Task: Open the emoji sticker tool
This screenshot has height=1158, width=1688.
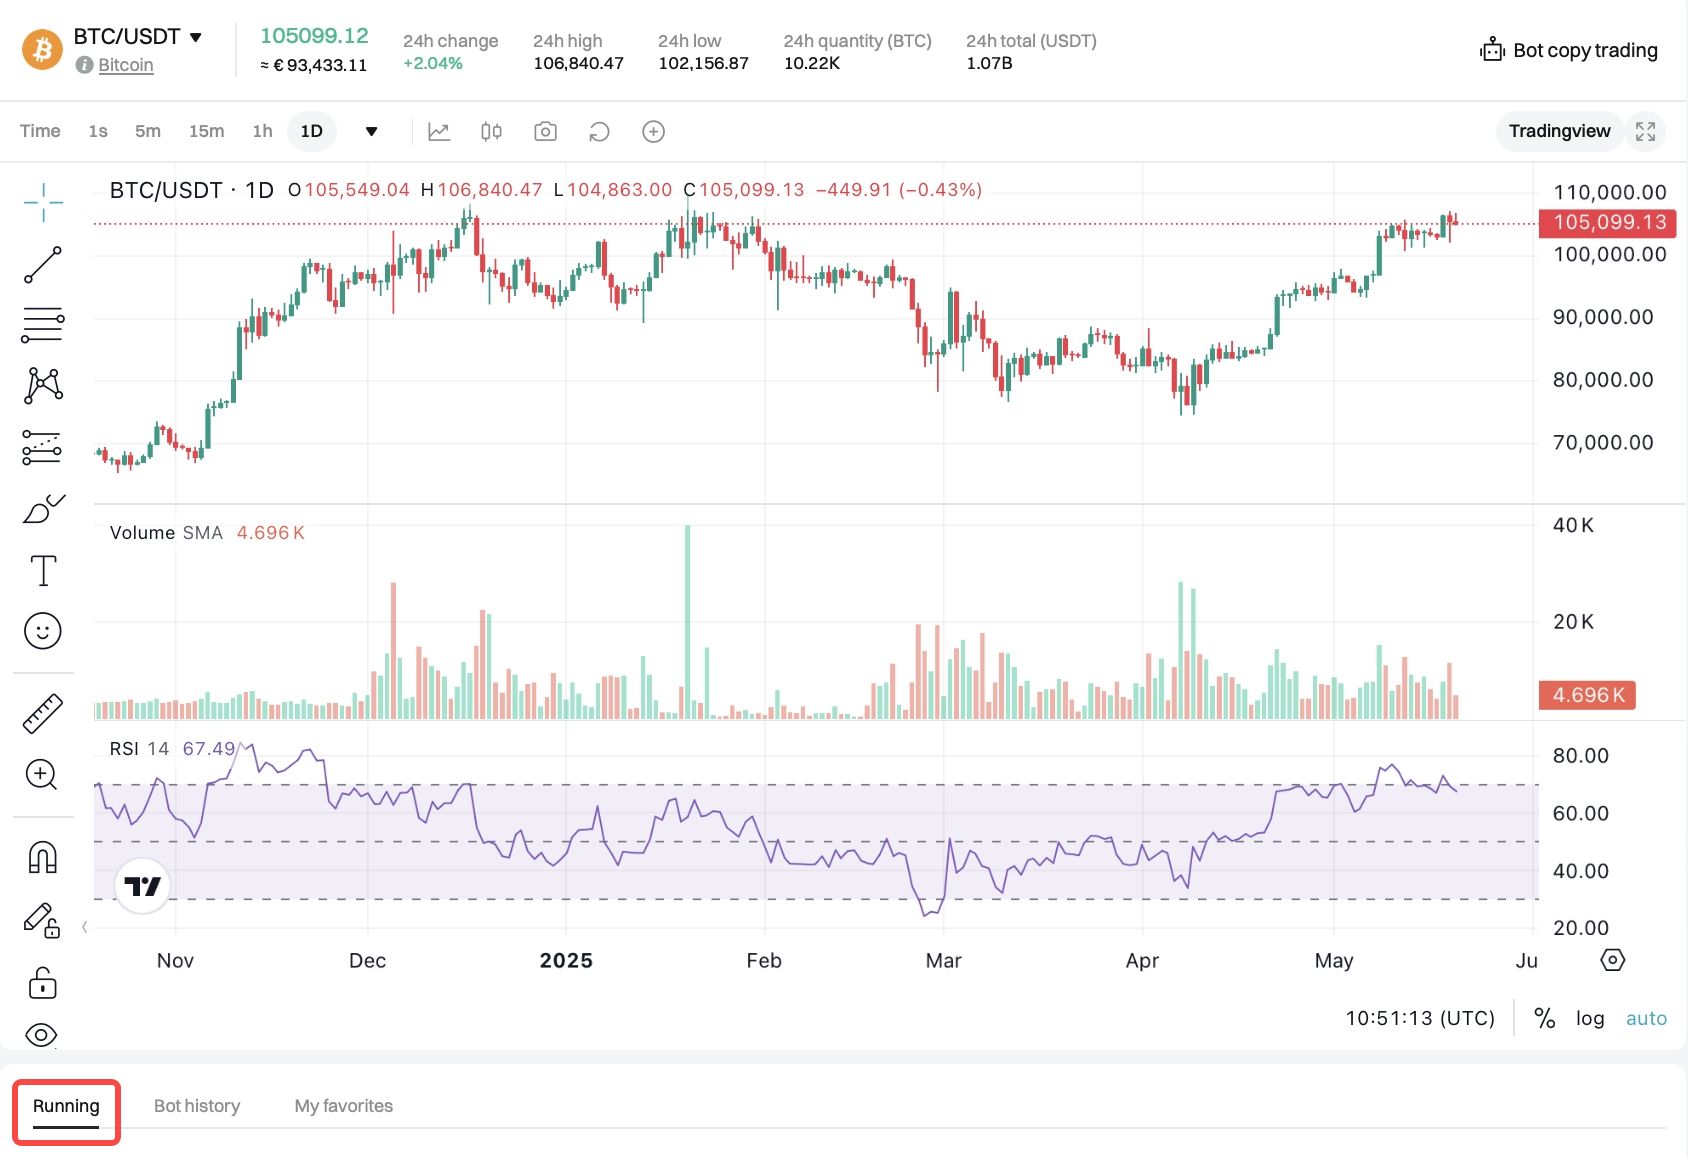Action: pos(43,631)
